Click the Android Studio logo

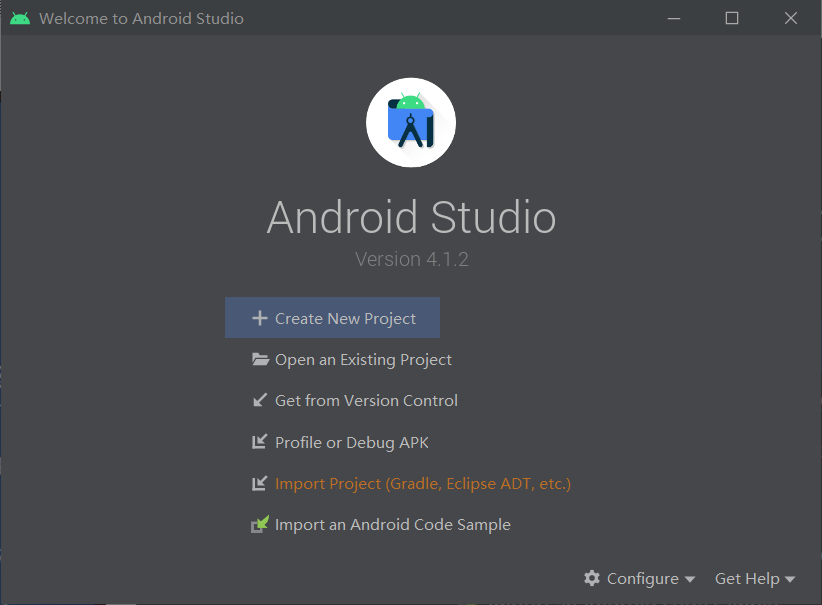click(411, 122)
